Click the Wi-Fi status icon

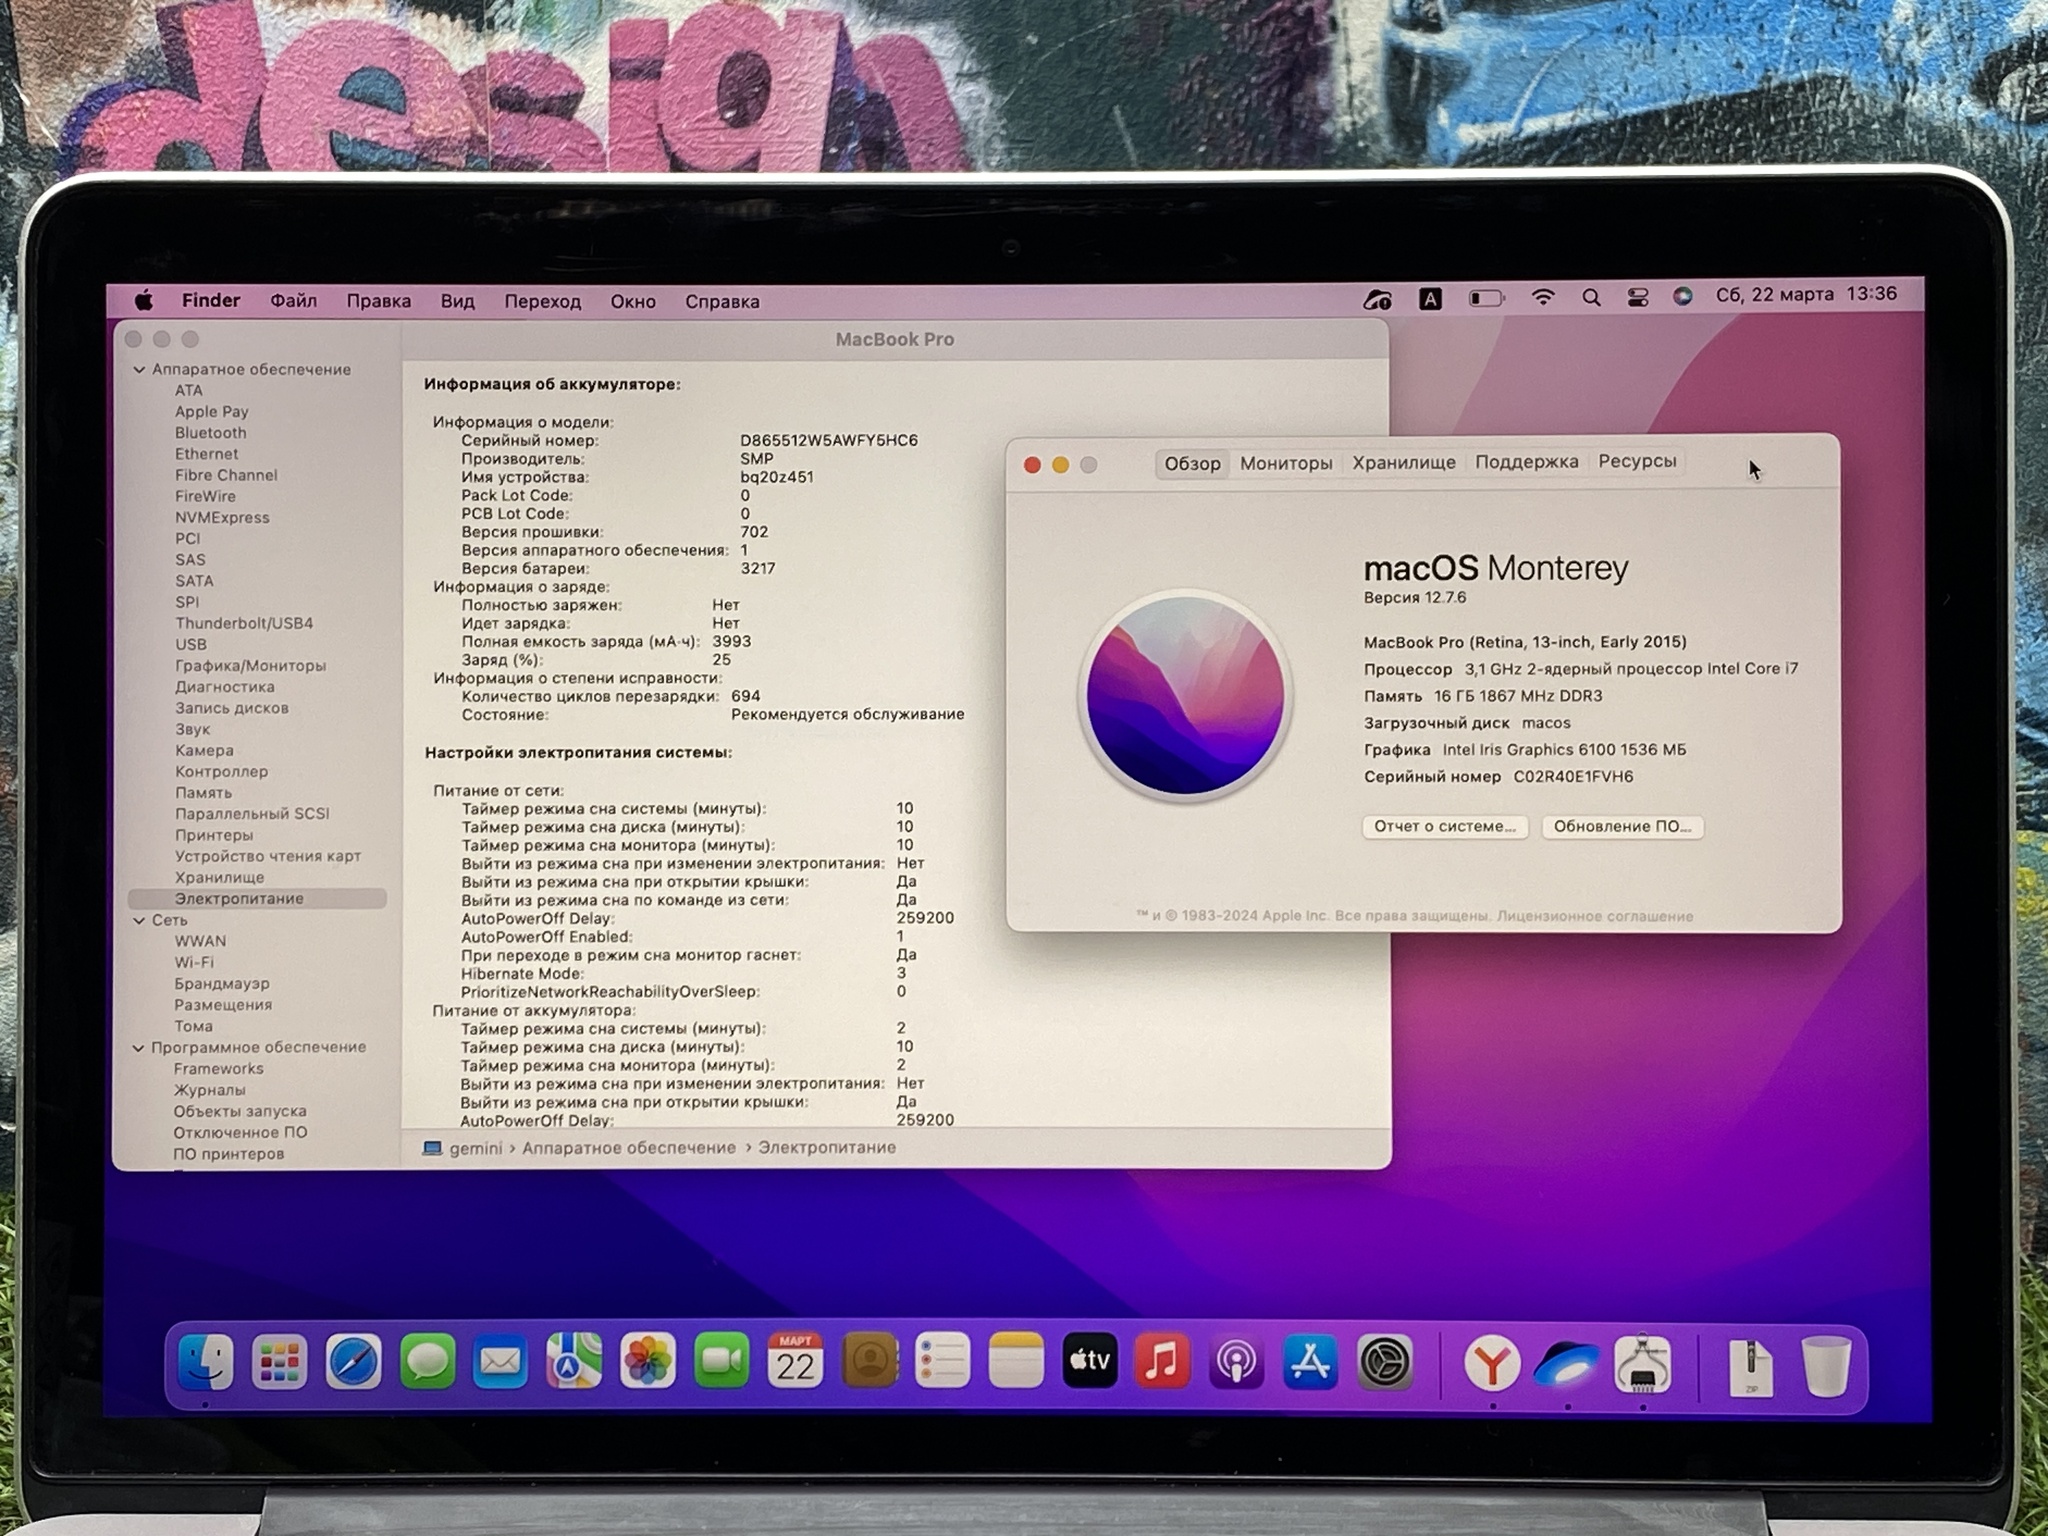(1543, 298)
